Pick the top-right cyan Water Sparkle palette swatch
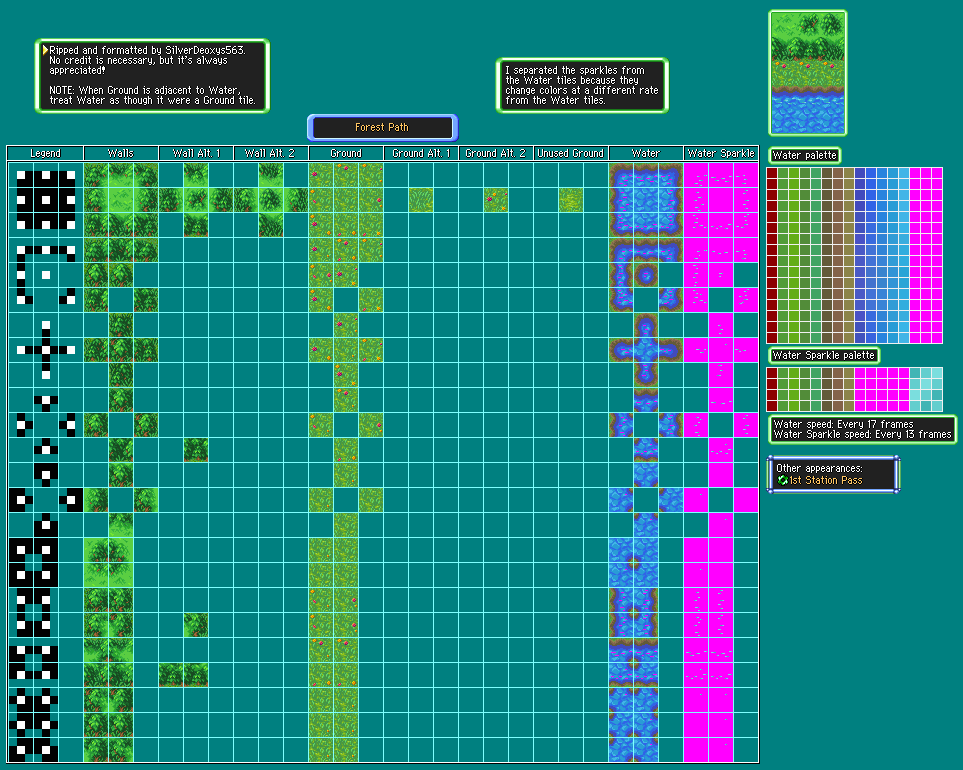 click(937, 373)
